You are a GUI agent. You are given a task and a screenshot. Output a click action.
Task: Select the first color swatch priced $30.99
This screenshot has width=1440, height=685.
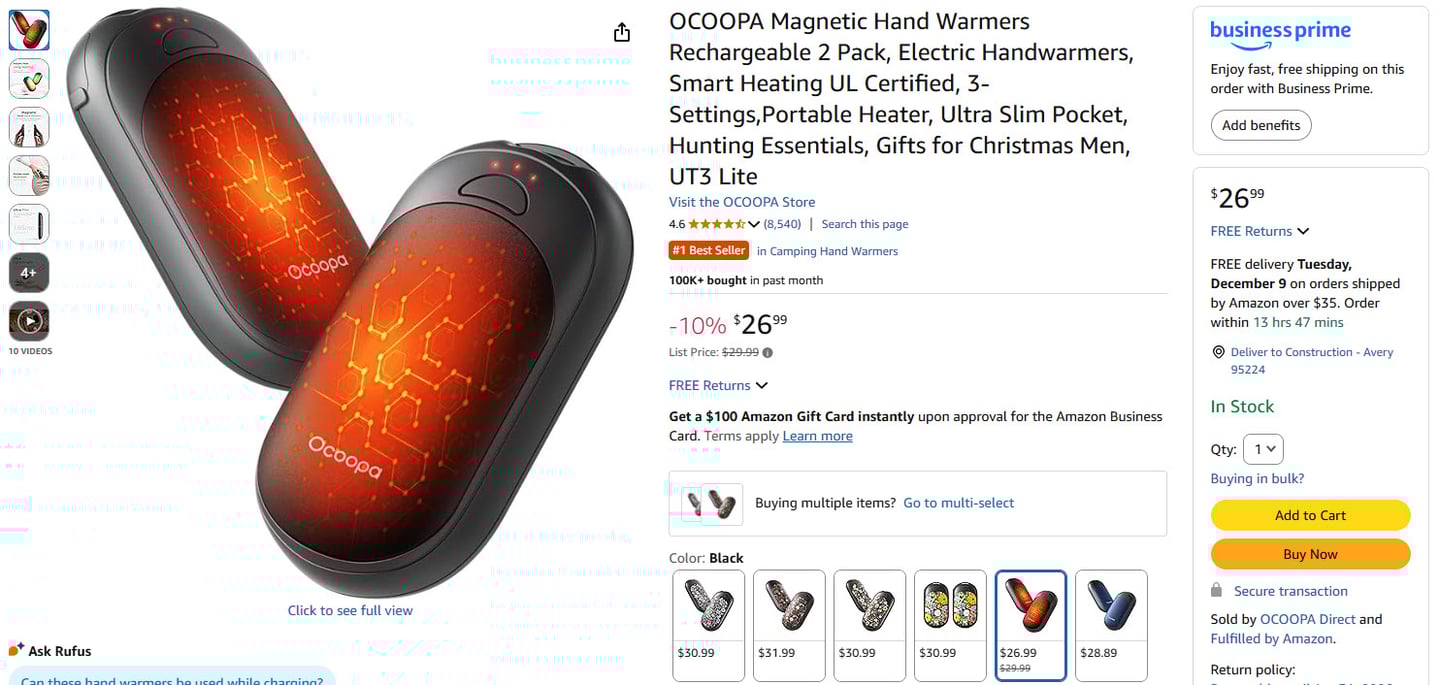pos(709,625)
